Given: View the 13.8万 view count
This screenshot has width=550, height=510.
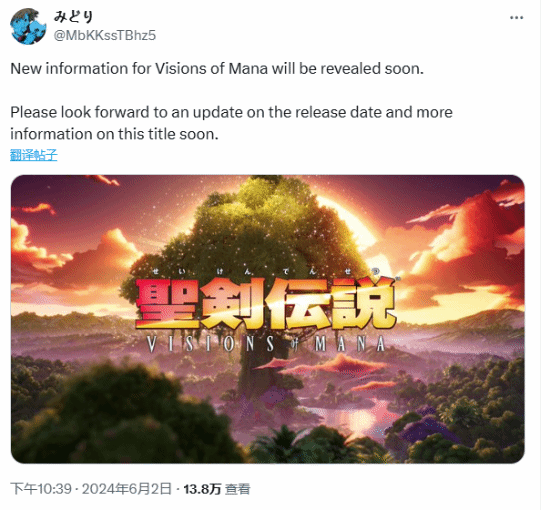Looking at the screenshot, I should click(x=202, y=489).
